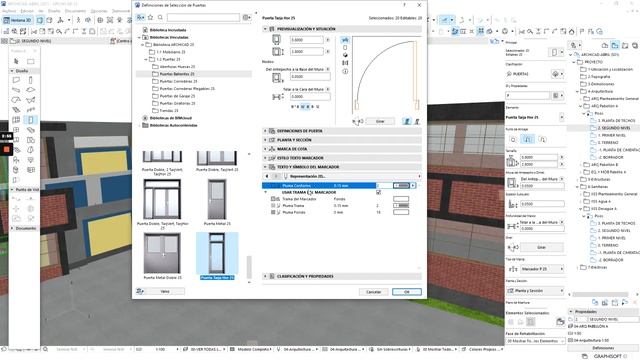Open help question mark in dialog title
The image size is (640, 360).
tap(404, 5)
